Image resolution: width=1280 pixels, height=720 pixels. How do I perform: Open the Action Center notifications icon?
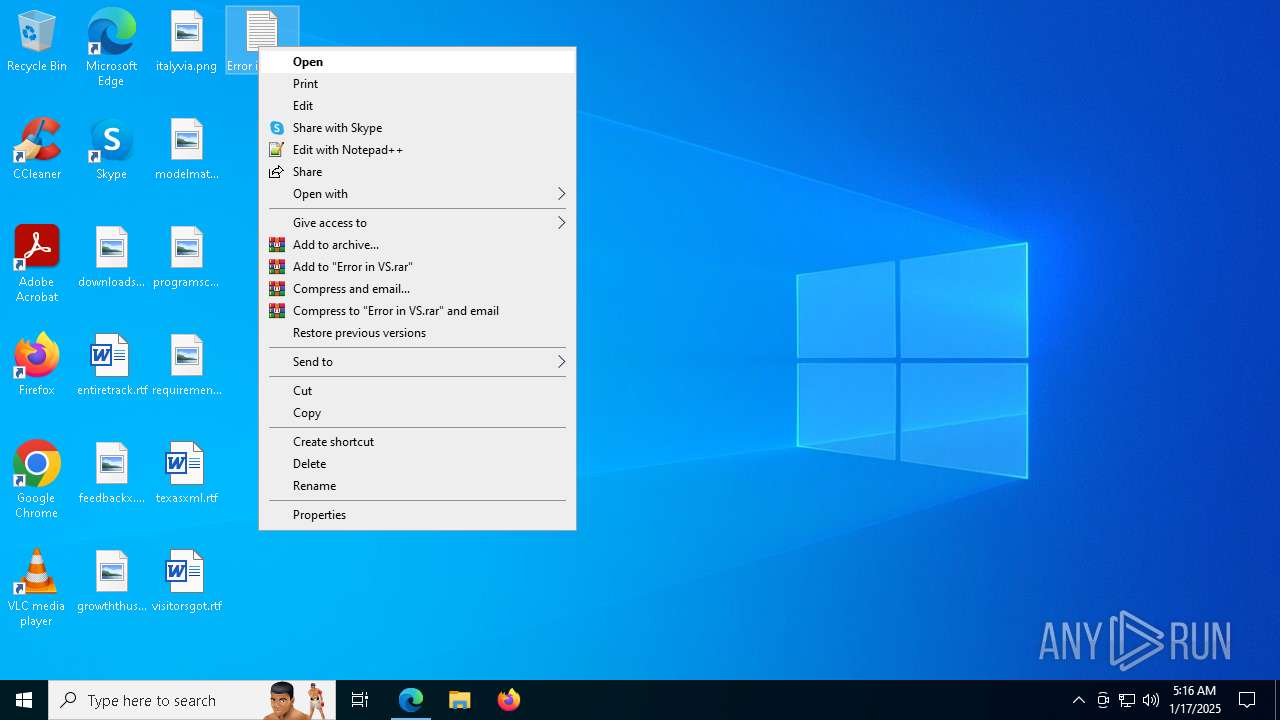[1247, 700]
